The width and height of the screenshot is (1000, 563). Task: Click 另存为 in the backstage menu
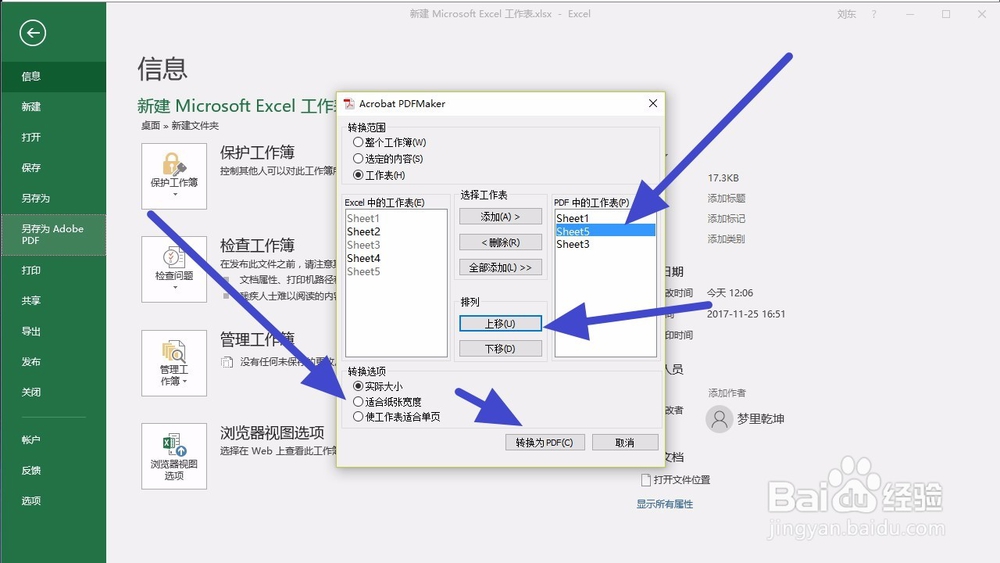coord(54,198)
